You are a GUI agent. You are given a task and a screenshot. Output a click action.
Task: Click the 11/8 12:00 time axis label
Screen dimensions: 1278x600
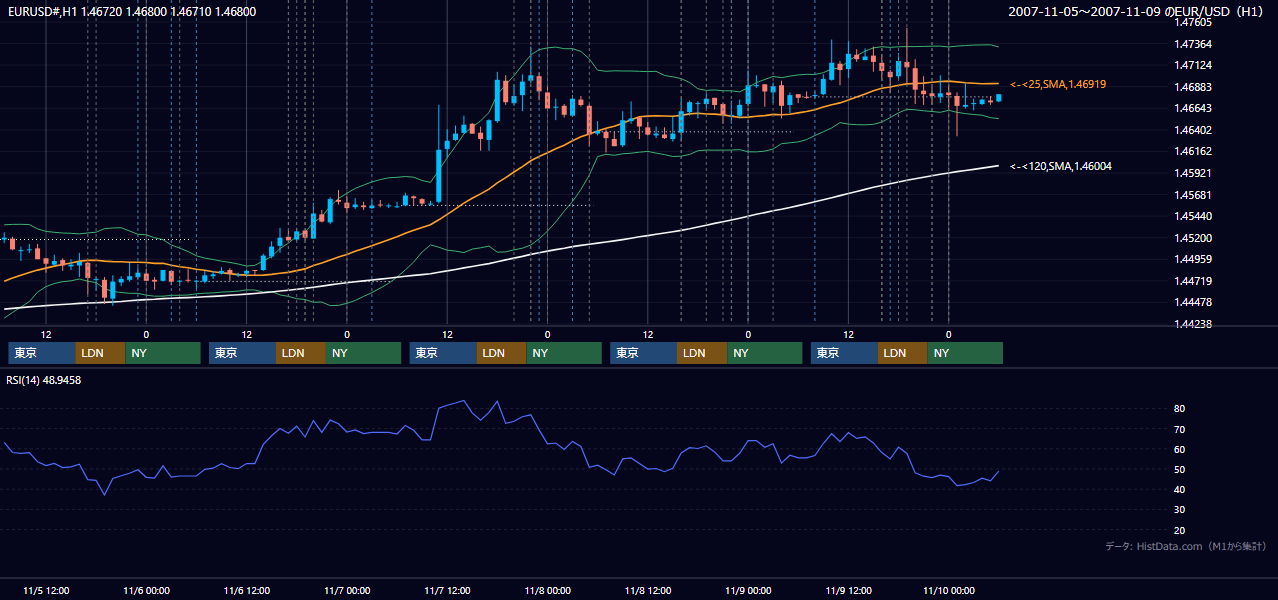pos(648,590)
